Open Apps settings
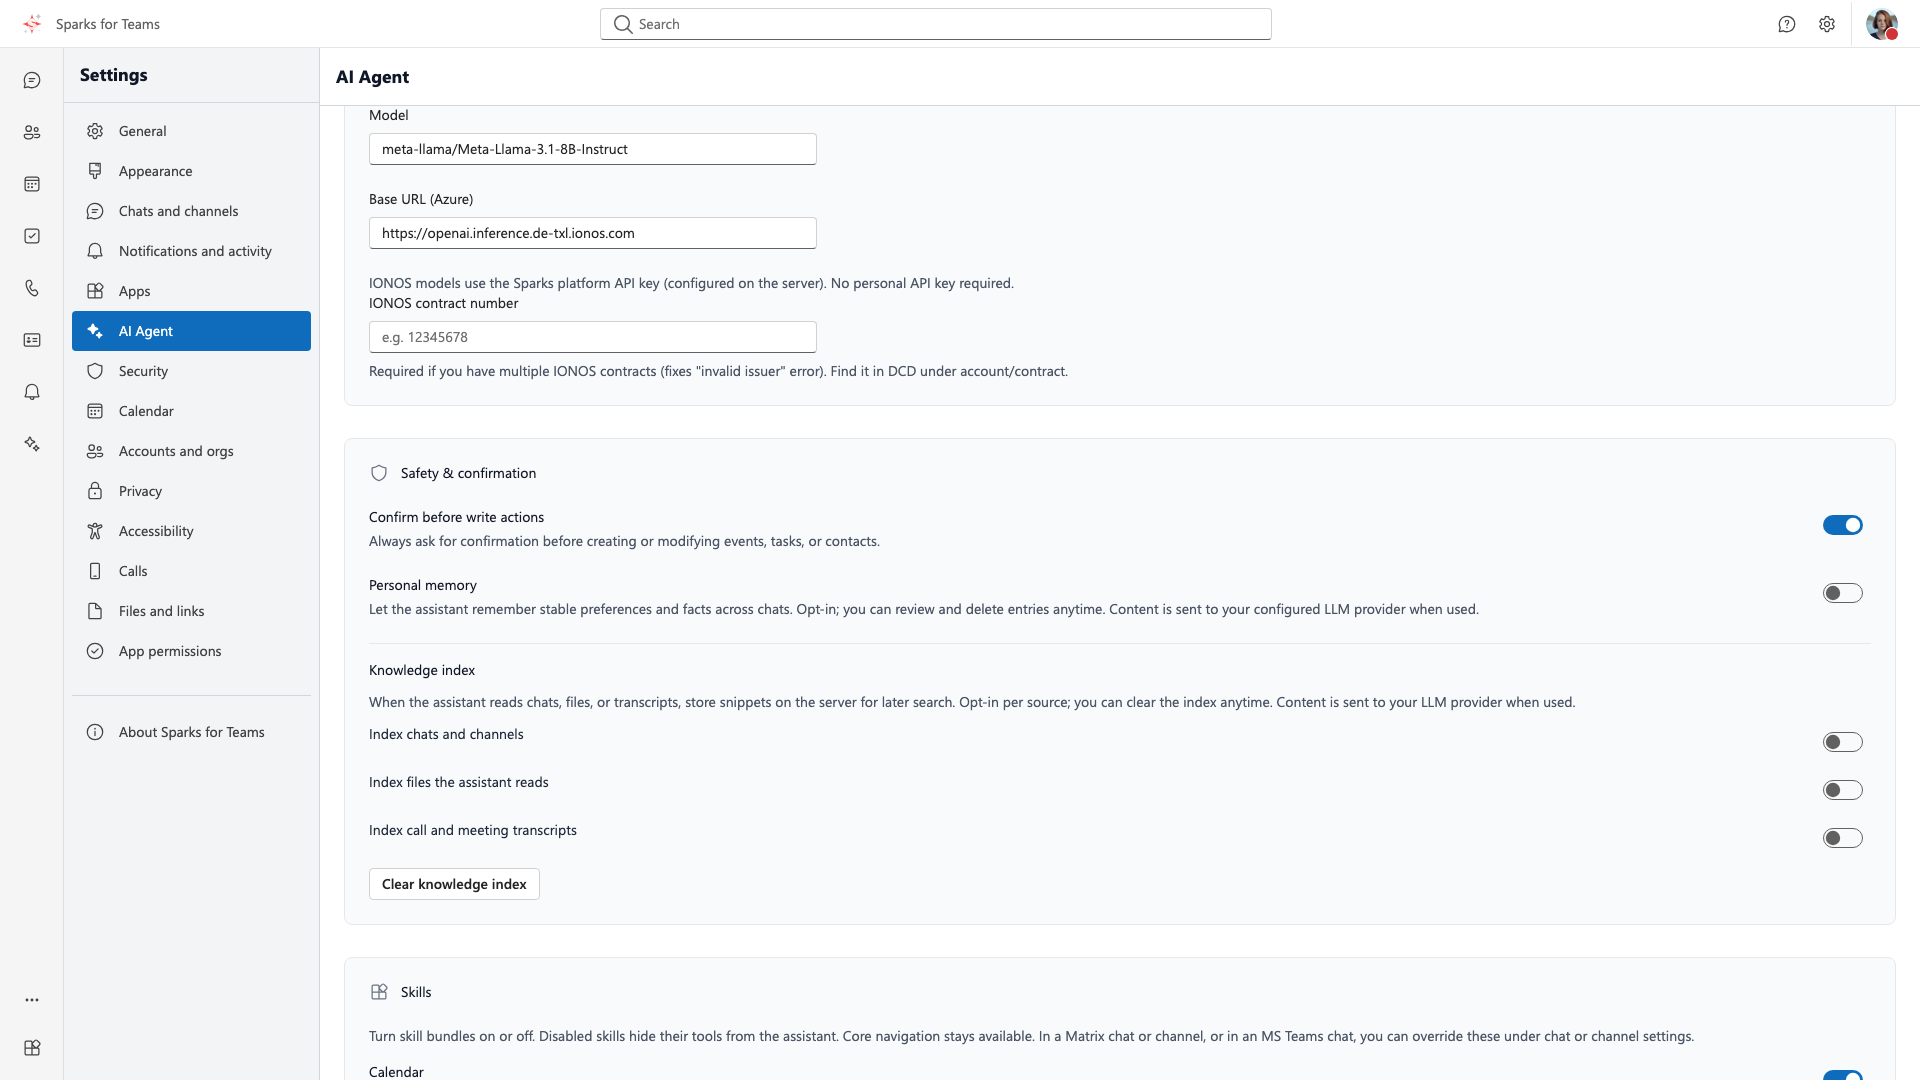Image resolution: width=1920 pixels, height=1080 pixels. [191, 291]
